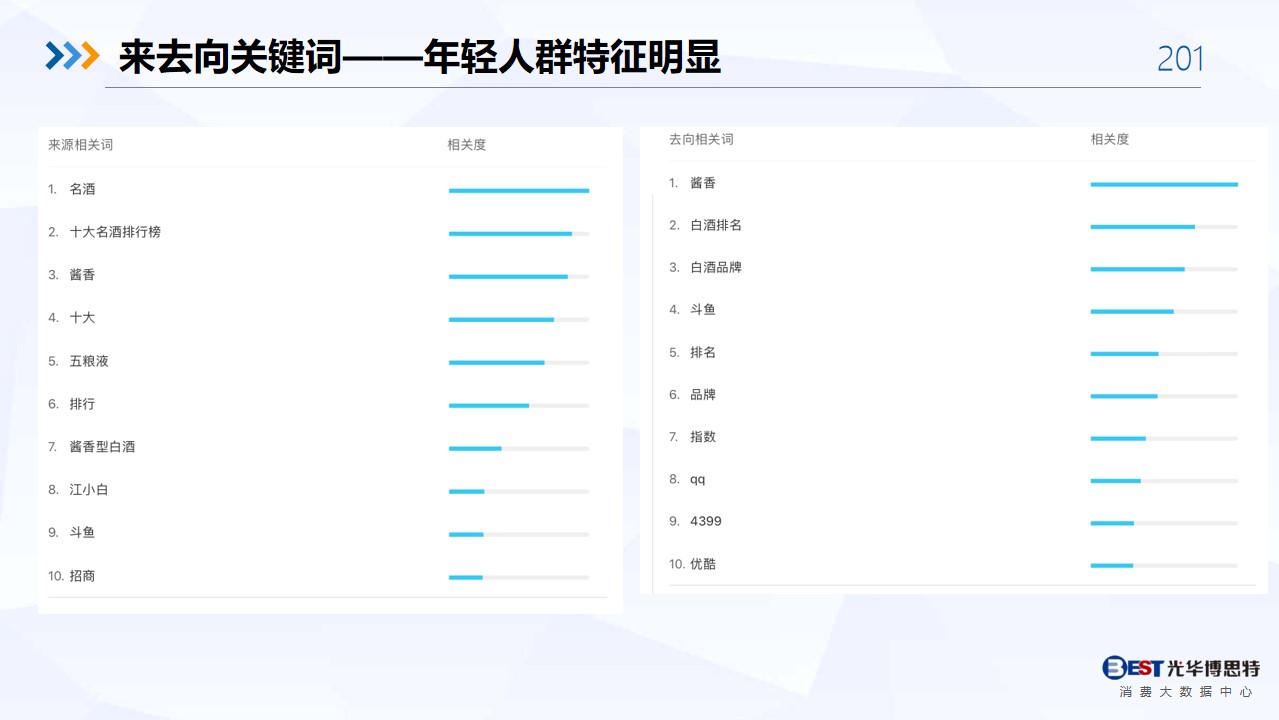Image resolution: width=1279 pixels, height=720 pixels.
Task: Click the 去向相关词 column header
Action: coord(701,139)
